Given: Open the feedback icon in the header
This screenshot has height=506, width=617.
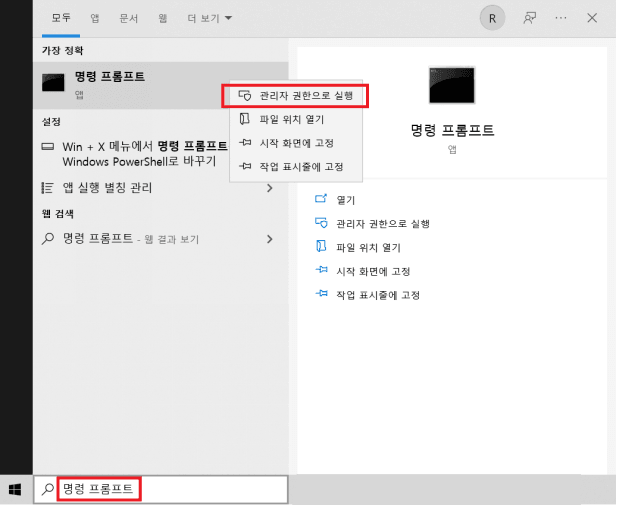Looking at the screenshot, I should (529, 18).
